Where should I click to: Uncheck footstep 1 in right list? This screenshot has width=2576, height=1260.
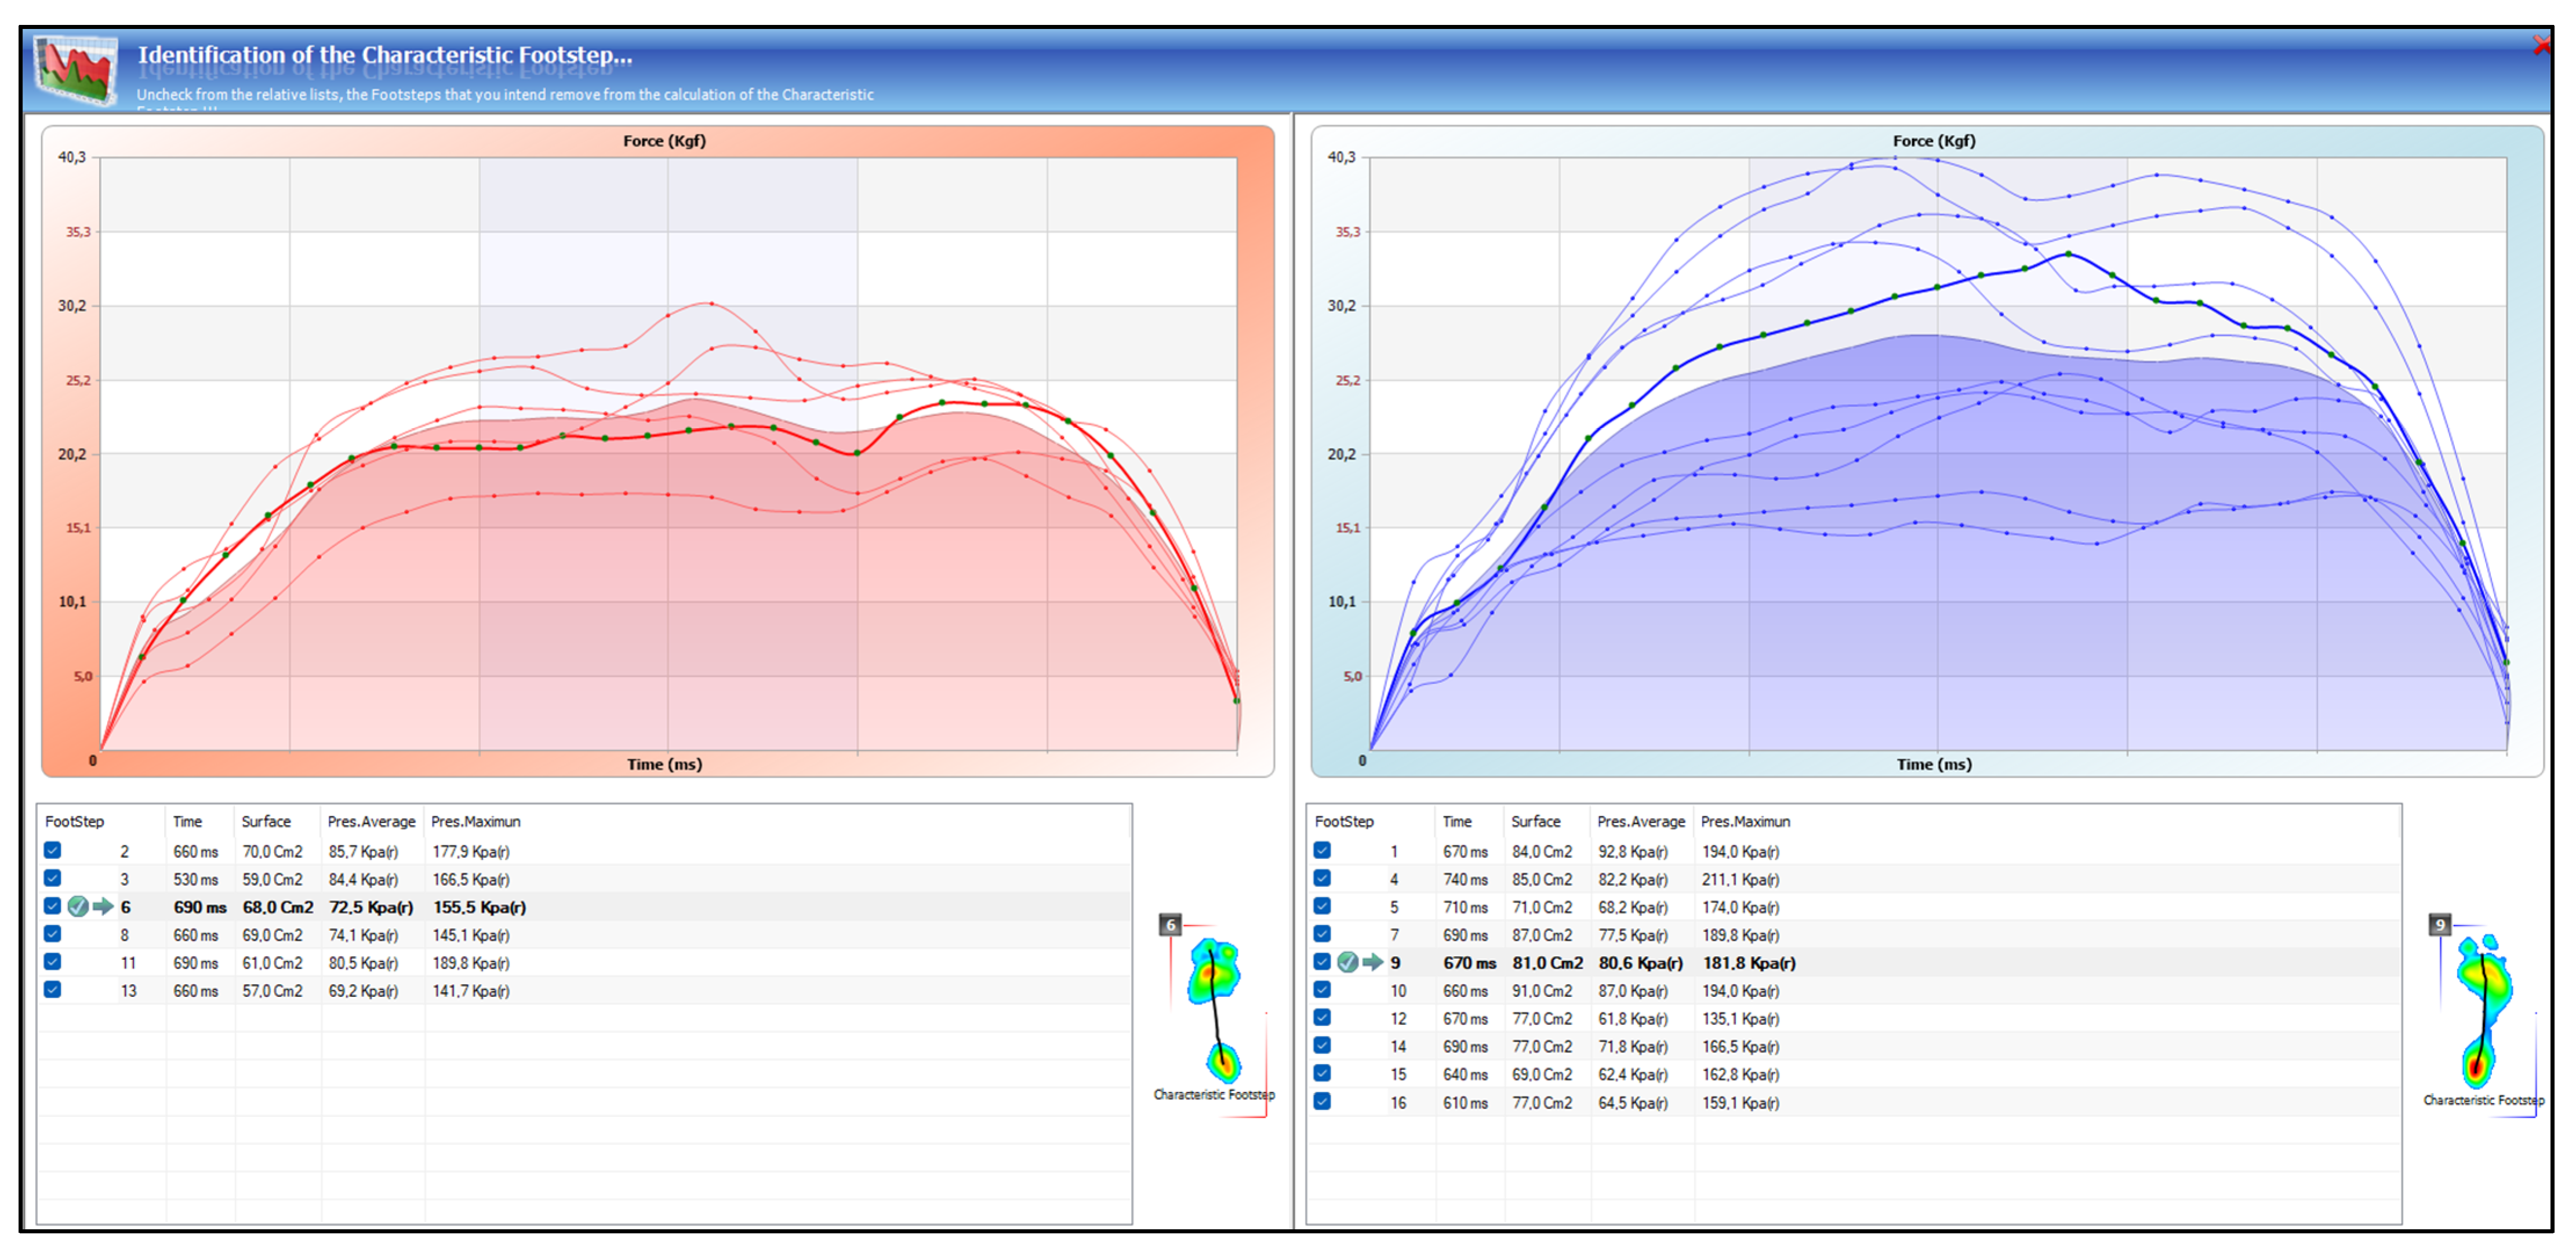(x=1322, y=851)
